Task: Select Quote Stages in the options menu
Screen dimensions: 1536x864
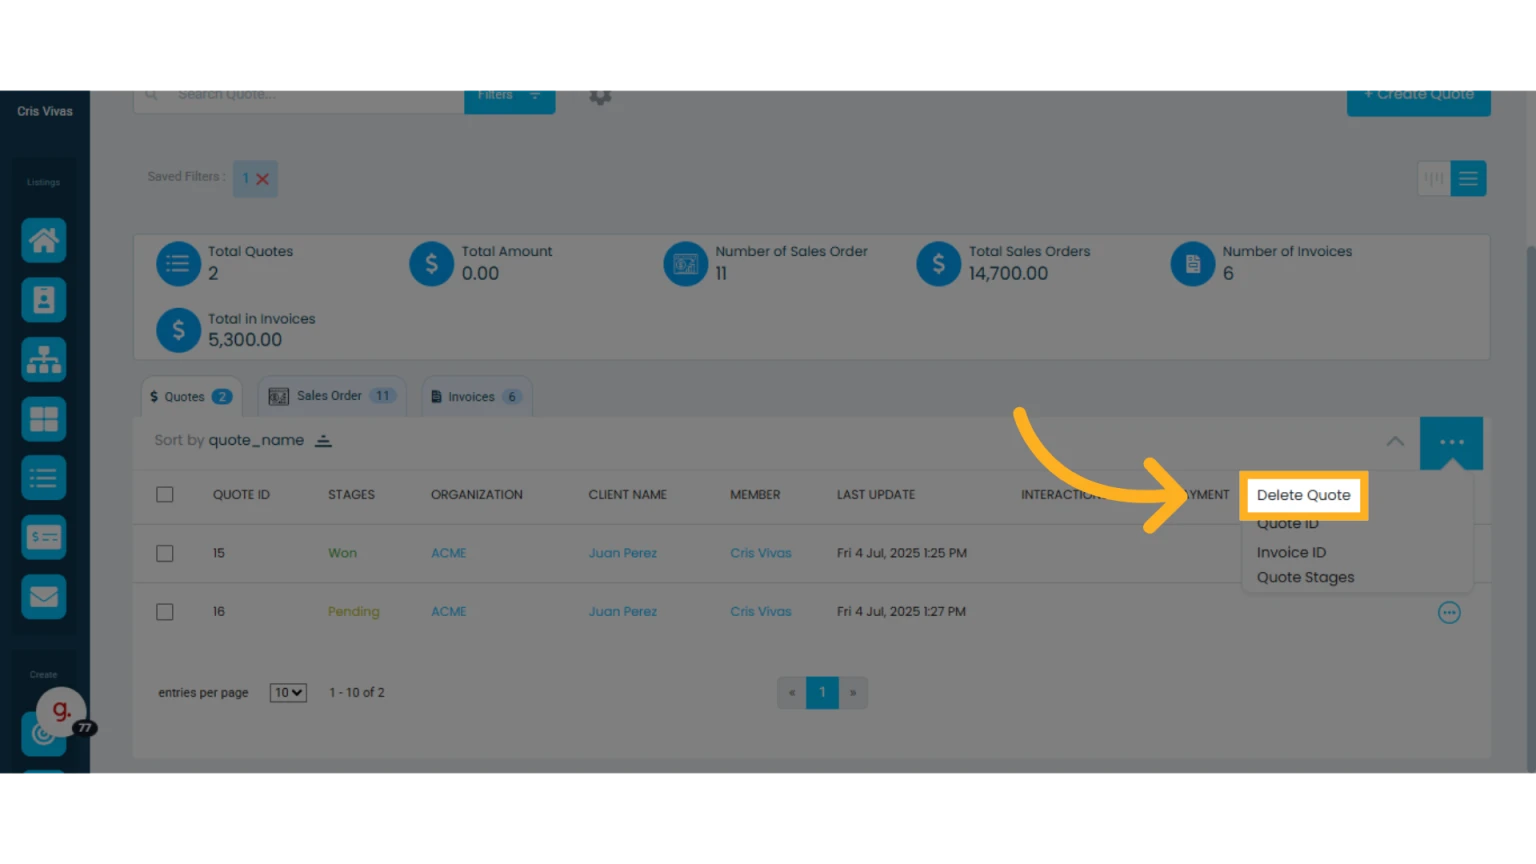Action: coord(1305,577)
